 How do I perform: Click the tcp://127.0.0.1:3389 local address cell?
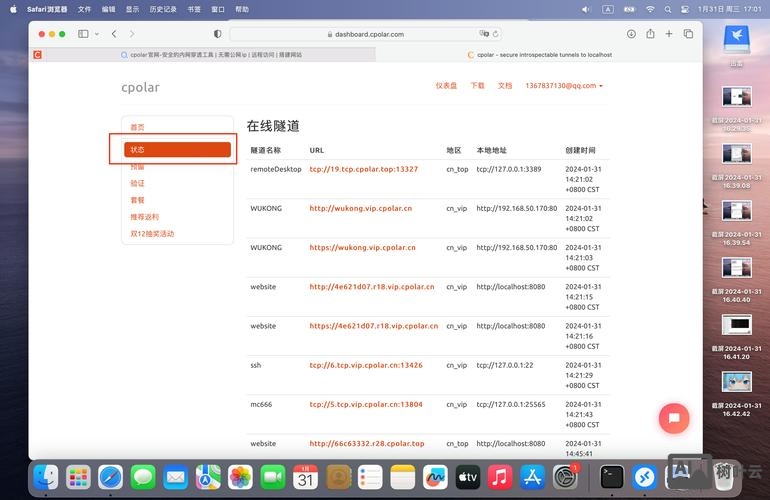(509, 169)
